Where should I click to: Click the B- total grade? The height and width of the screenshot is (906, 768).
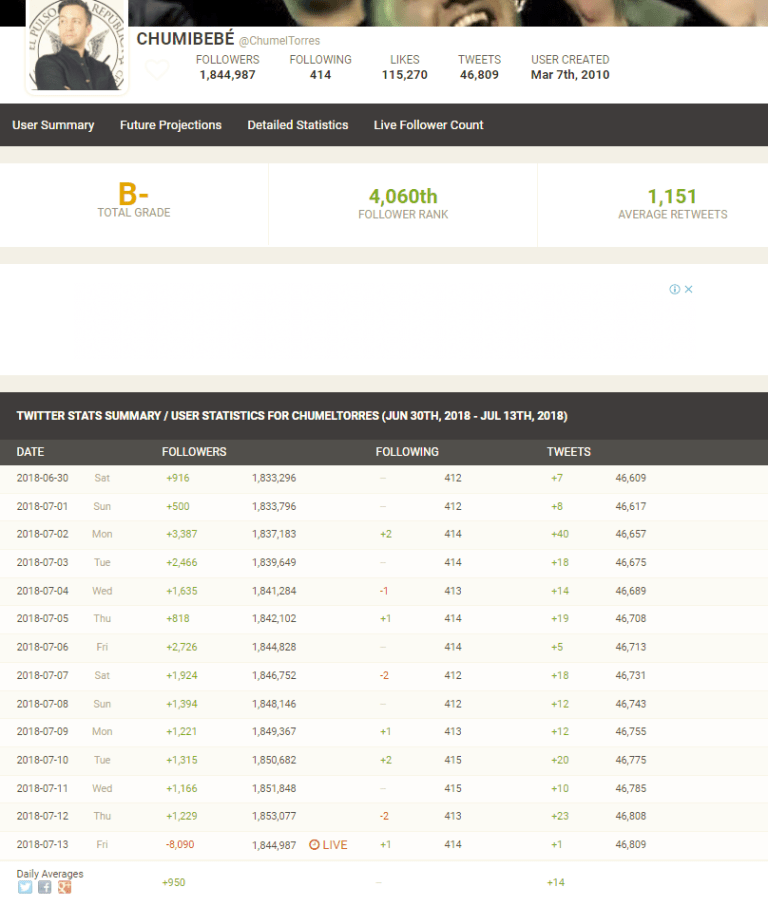134,195
